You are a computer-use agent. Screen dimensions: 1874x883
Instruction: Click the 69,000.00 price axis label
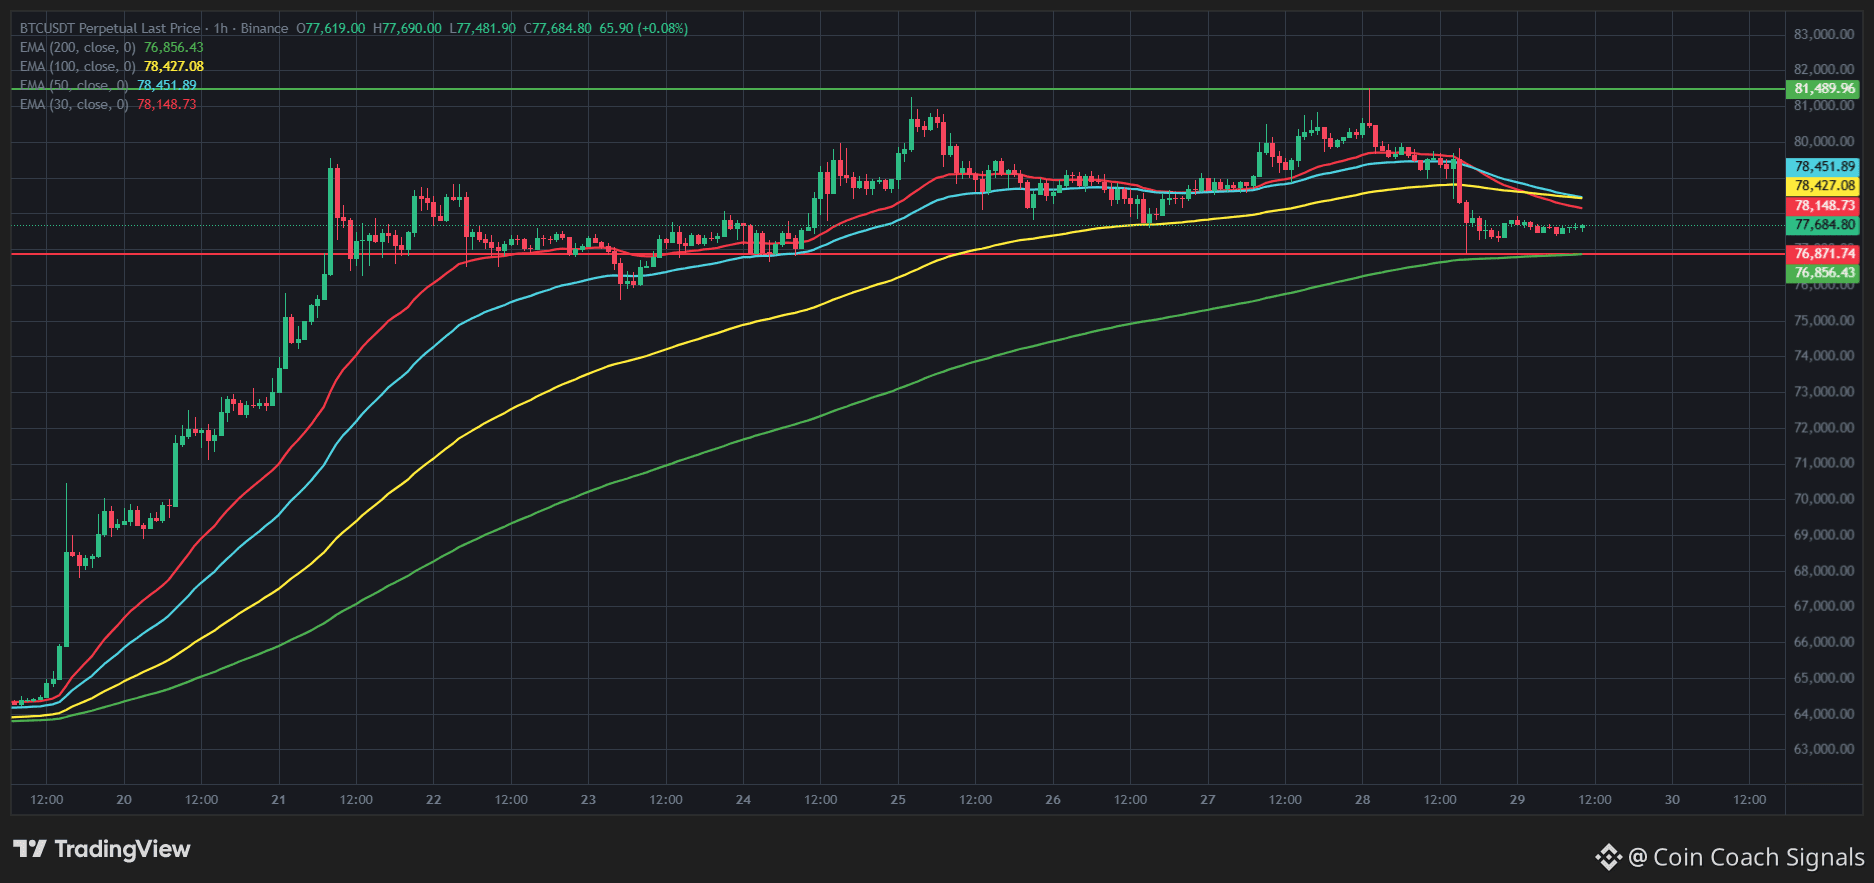tap(1824, 534)
